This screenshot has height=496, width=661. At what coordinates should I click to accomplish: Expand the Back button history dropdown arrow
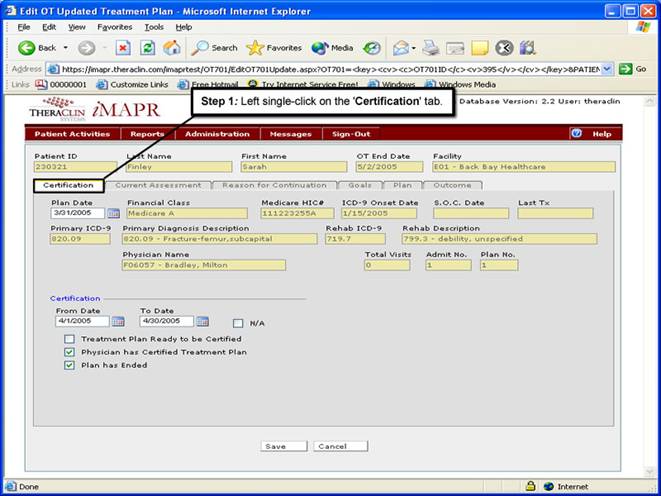click(x=65, y=48)
